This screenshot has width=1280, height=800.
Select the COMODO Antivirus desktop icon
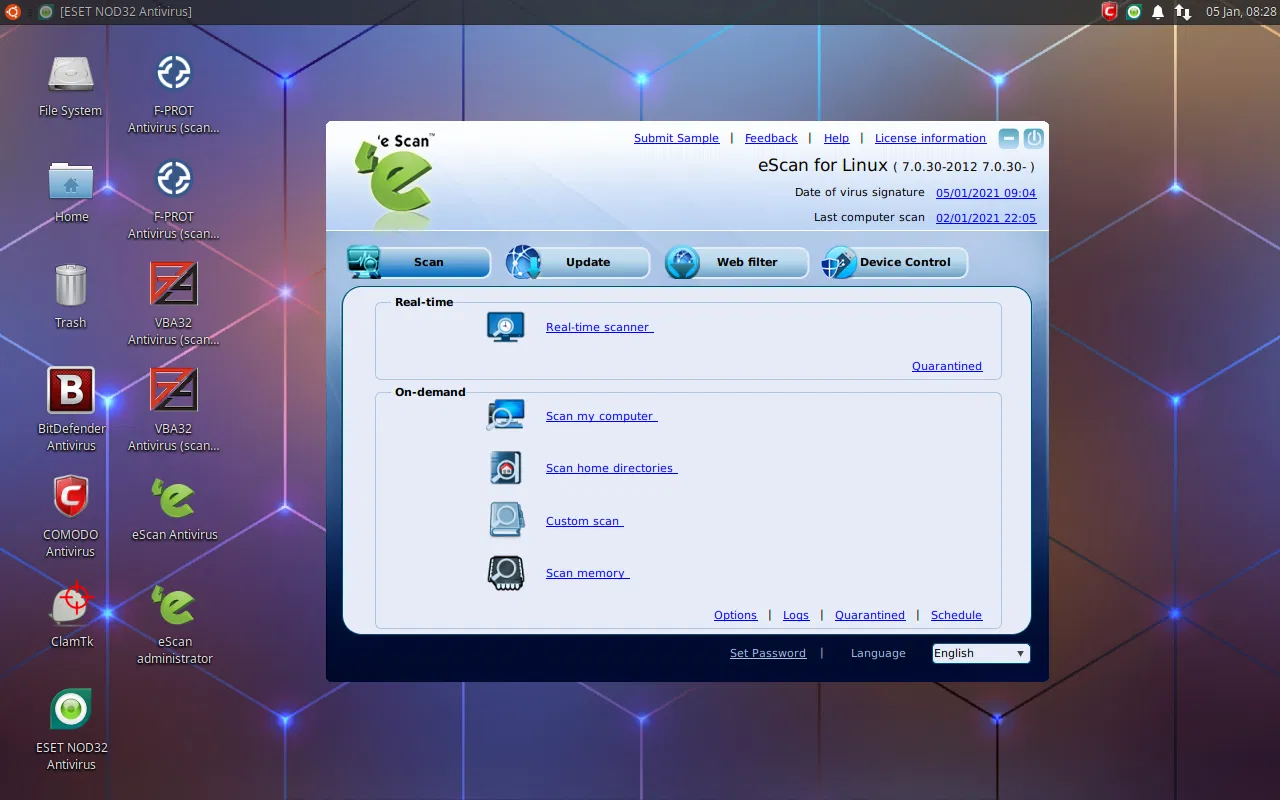point(70,516)
